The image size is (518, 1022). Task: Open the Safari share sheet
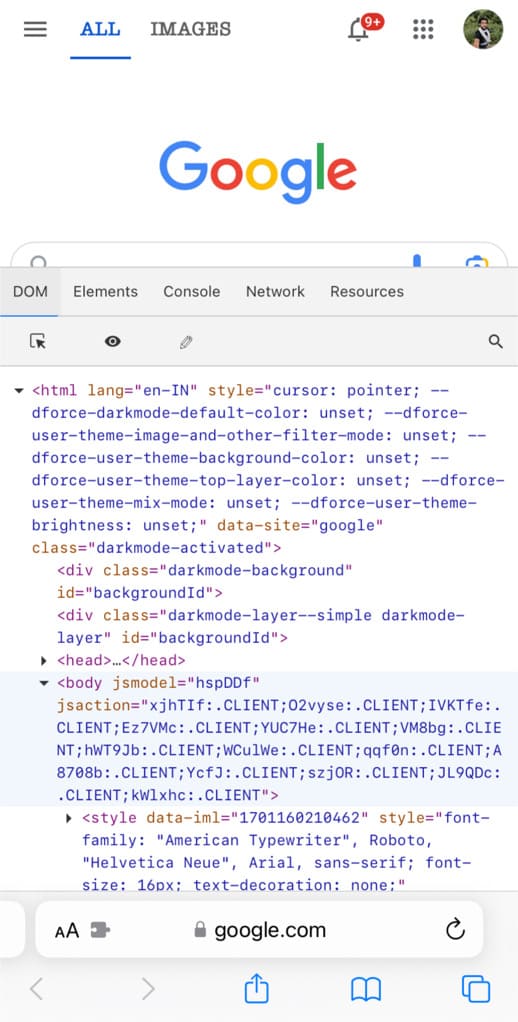[x=257, y=987]
